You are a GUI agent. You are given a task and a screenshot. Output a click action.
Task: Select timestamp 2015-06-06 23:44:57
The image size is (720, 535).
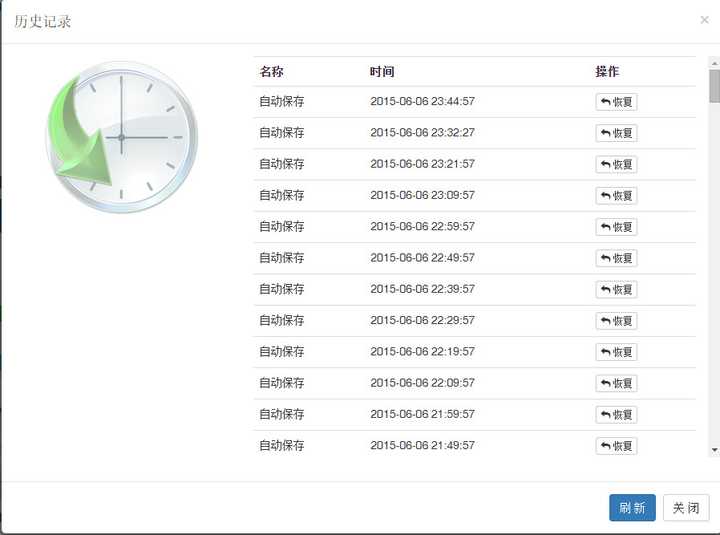422,101
